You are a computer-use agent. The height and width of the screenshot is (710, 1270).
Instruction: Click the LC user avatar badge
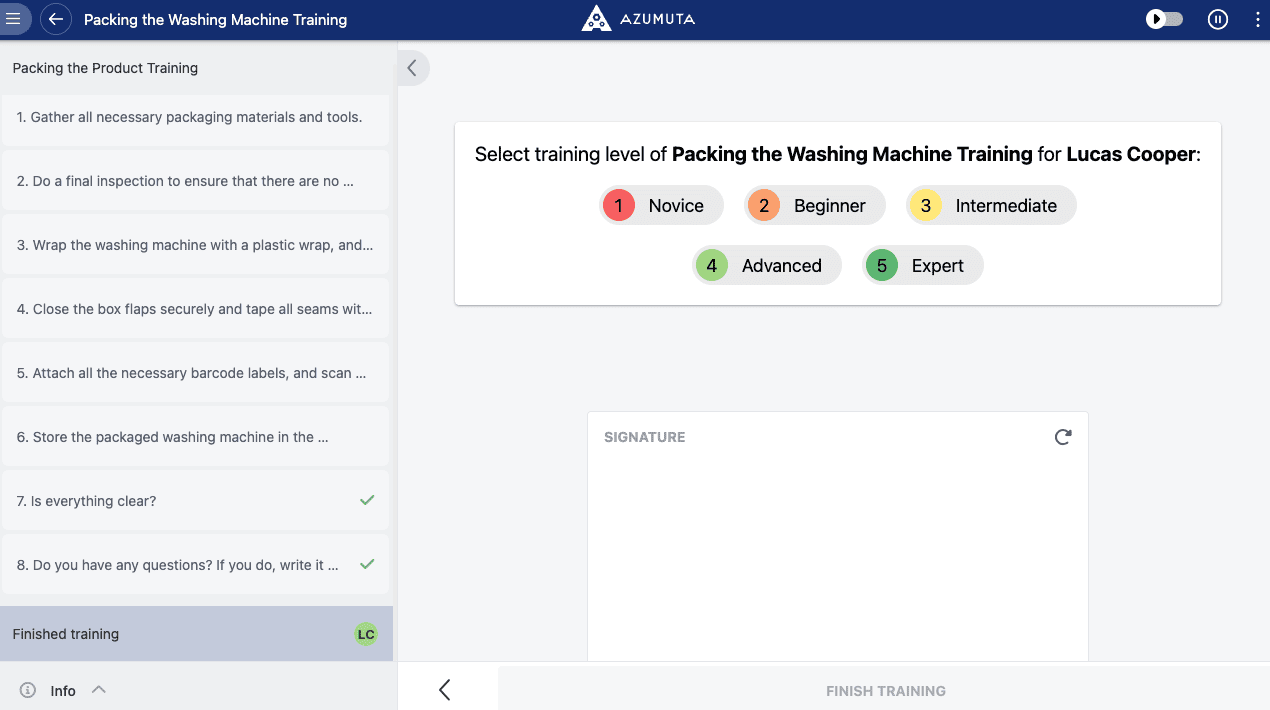[x=366, y=634]
